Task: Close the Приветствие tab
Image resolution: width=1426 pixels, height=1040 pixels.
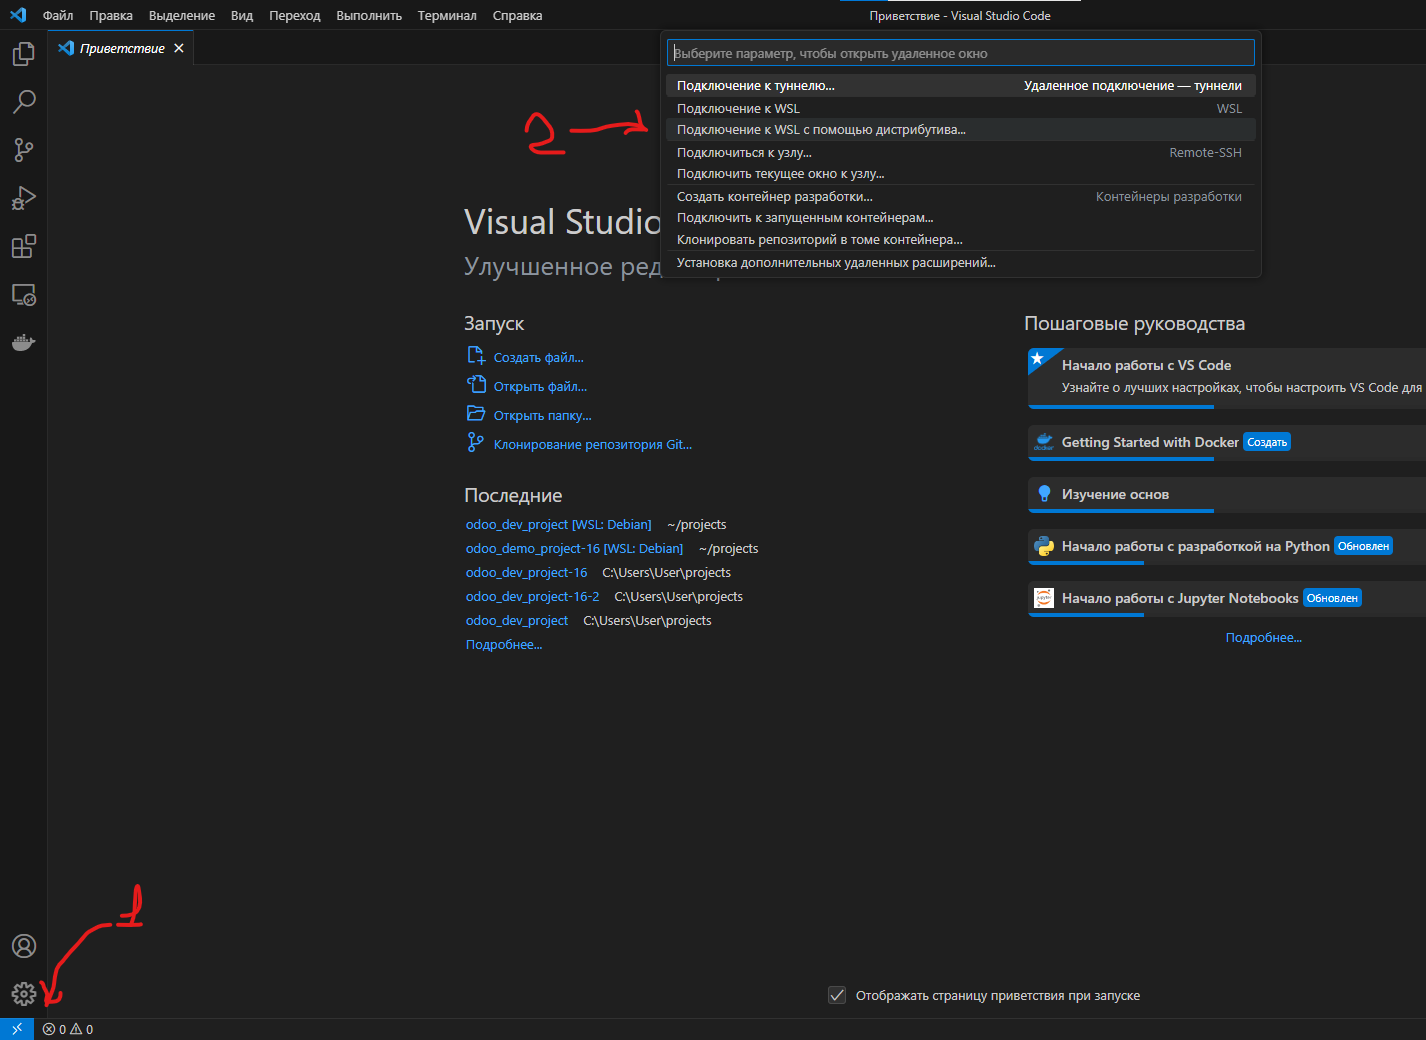Action: click(x=179, y=48)
